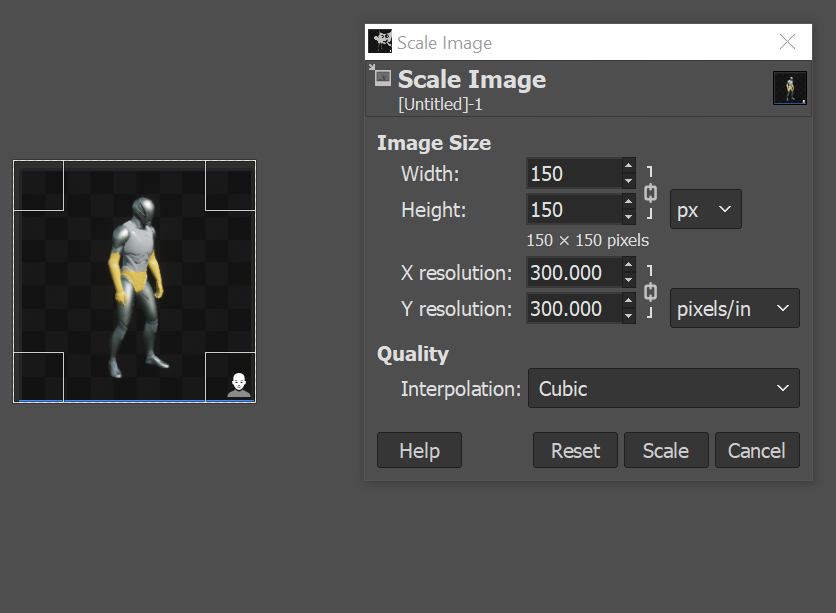The height and width of the screenshot is (613, 836).
Task: Increase Height using the up arrow
Action: [628, 202]
